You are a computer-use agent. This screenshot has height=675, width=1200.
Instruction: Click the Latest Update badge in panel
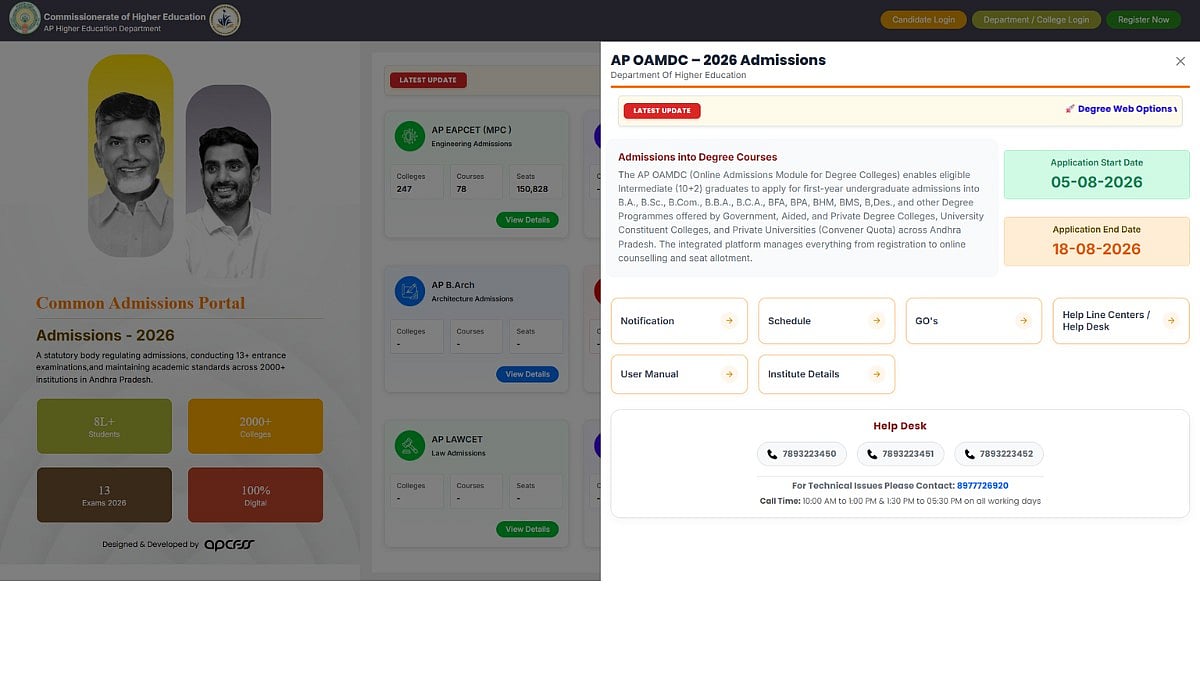662,111
